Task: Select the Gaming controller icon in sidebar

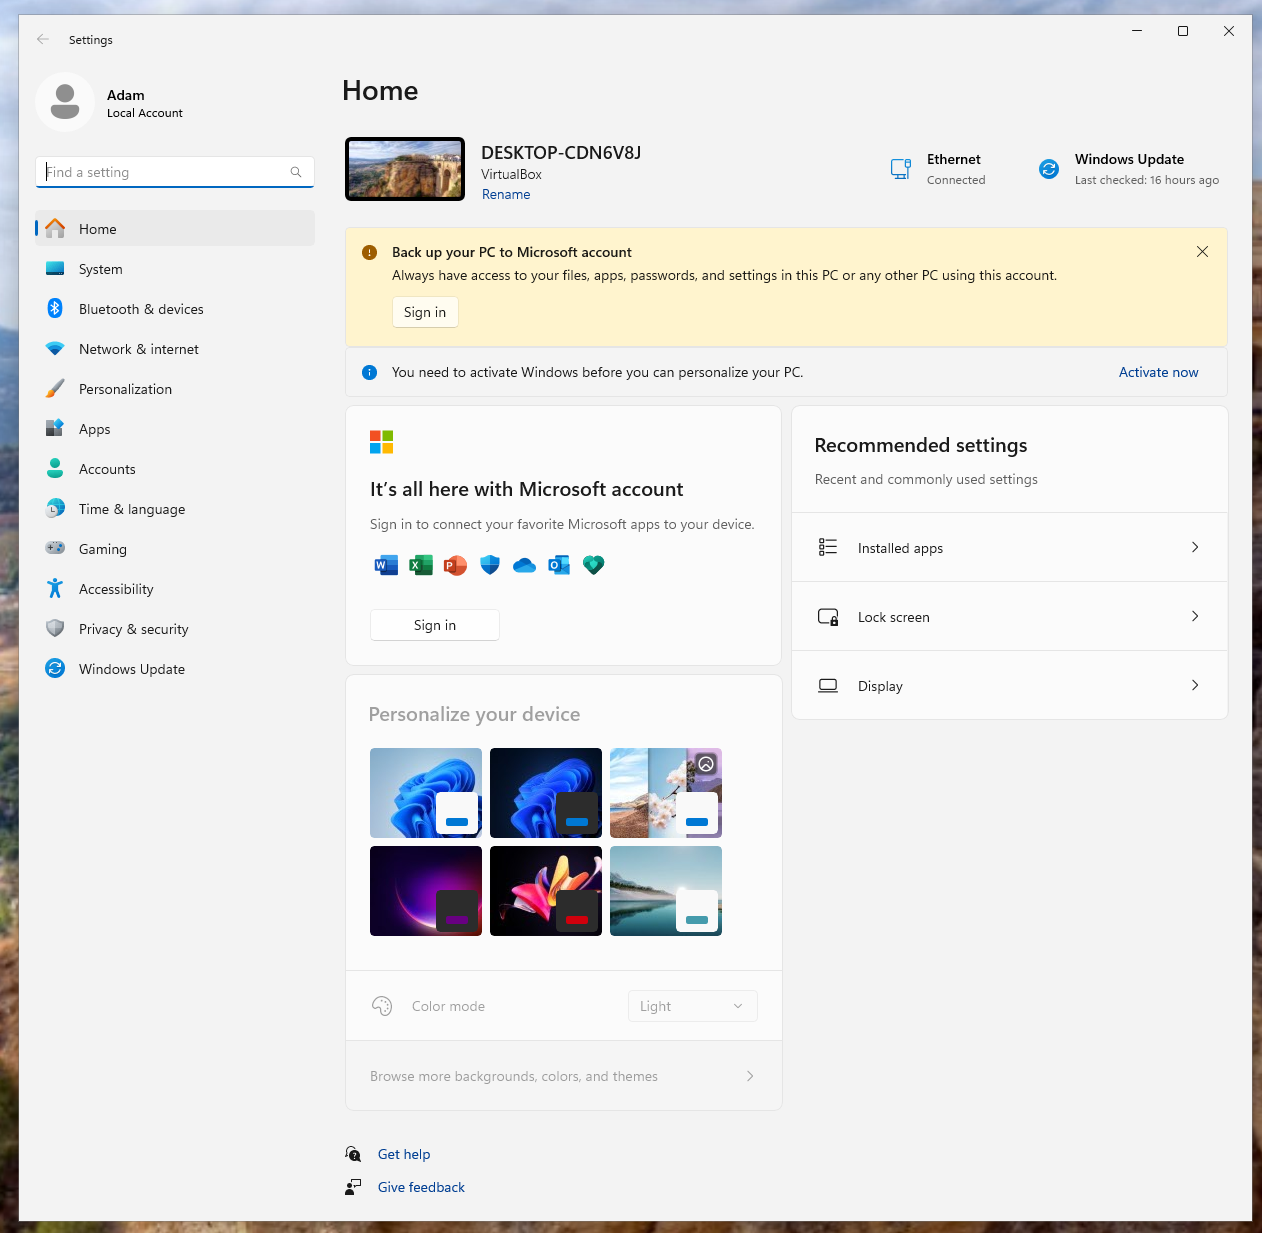Action: [x=55, y=548]
